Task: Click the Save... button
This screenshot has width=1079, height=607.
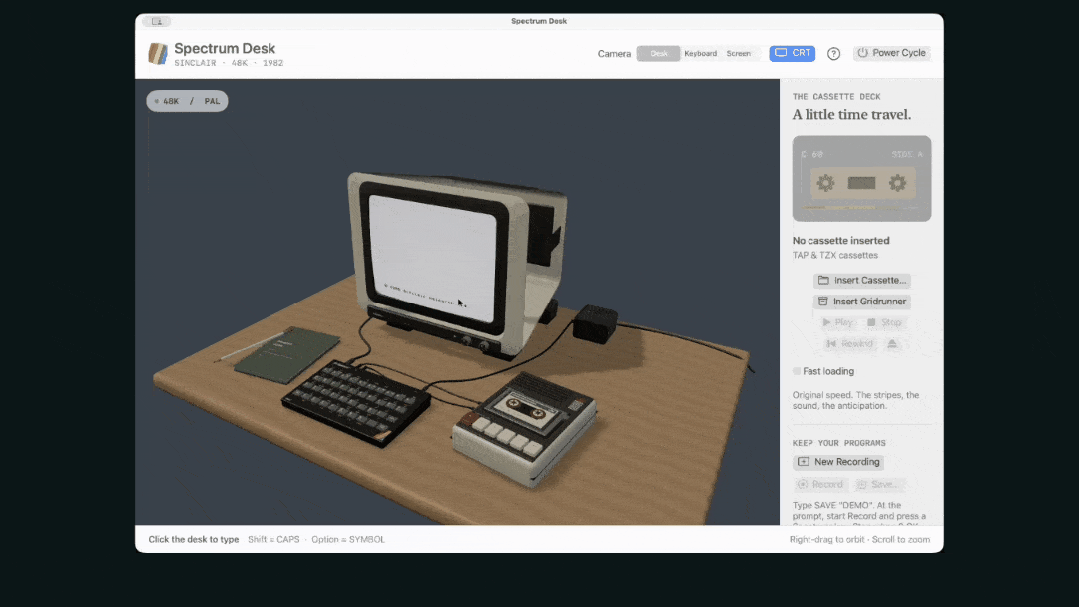Action: [x=877, y=484]
